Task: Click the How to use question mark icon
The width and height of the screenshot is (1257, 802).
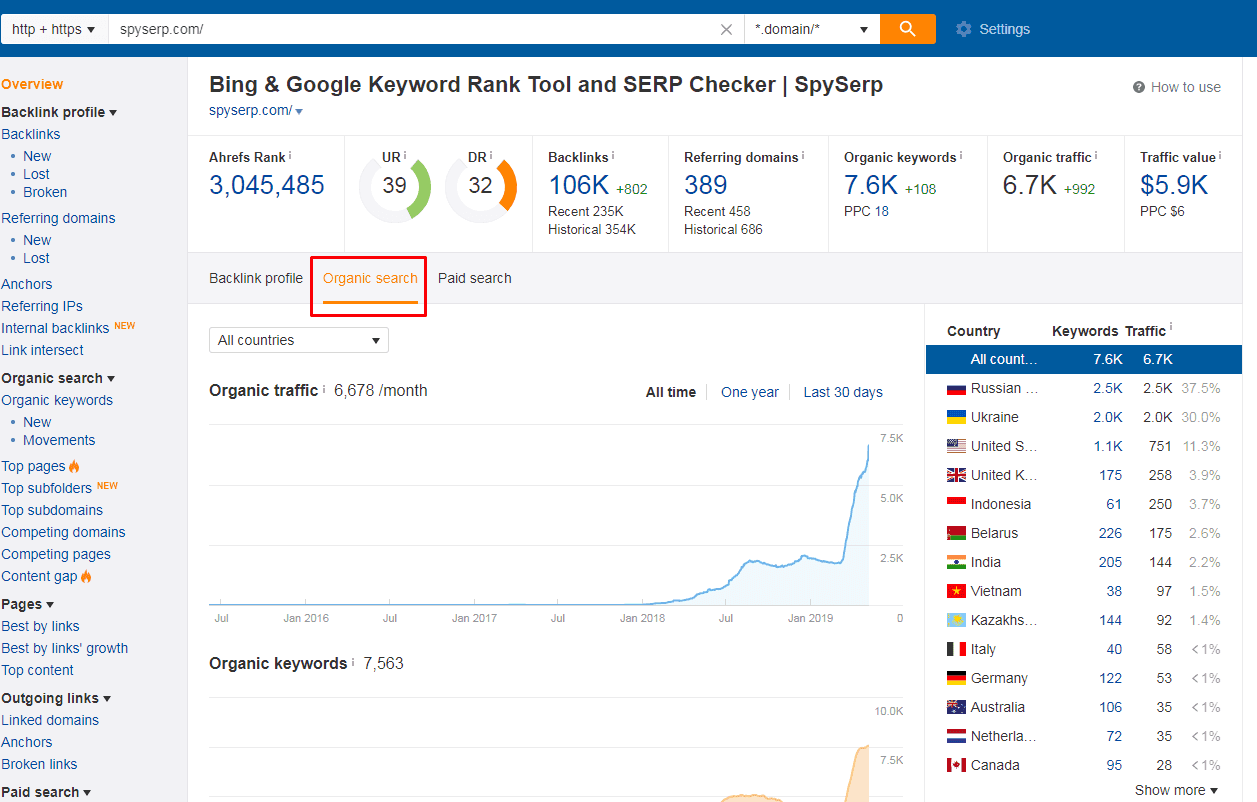Action: (x=1138, y=87)
